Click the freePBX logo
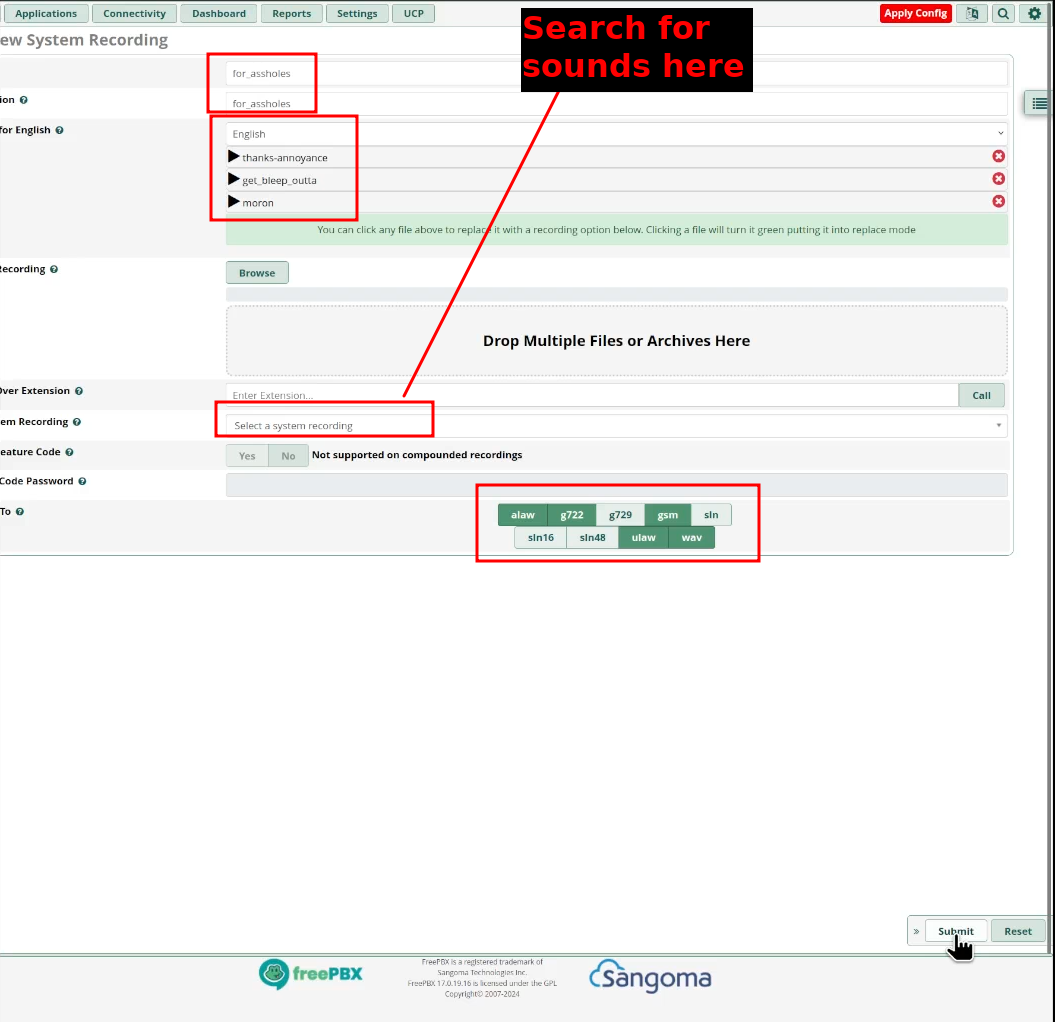This screenshot has height=1022, width=1055. tap(310, 974)
